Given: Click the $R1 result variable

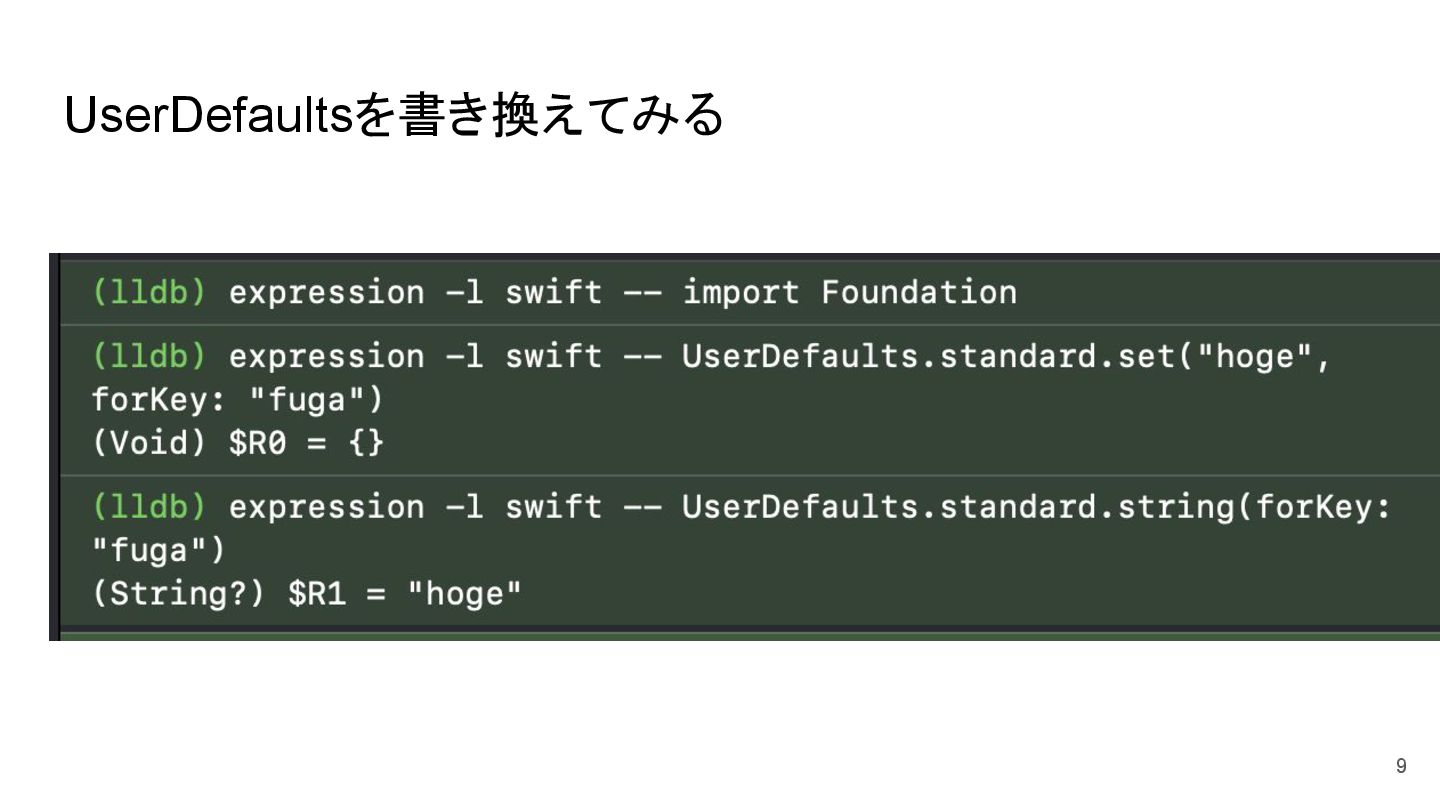Looking at the screenshot, I should 317,594.
